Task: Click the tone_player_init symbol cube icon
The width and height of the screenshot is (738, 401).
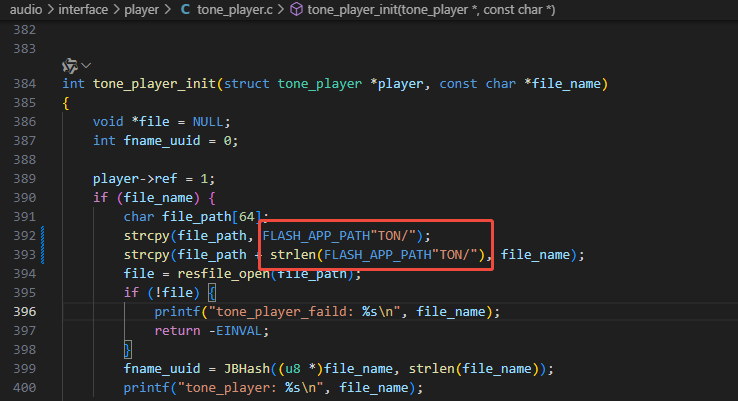Action: point(296,9)
